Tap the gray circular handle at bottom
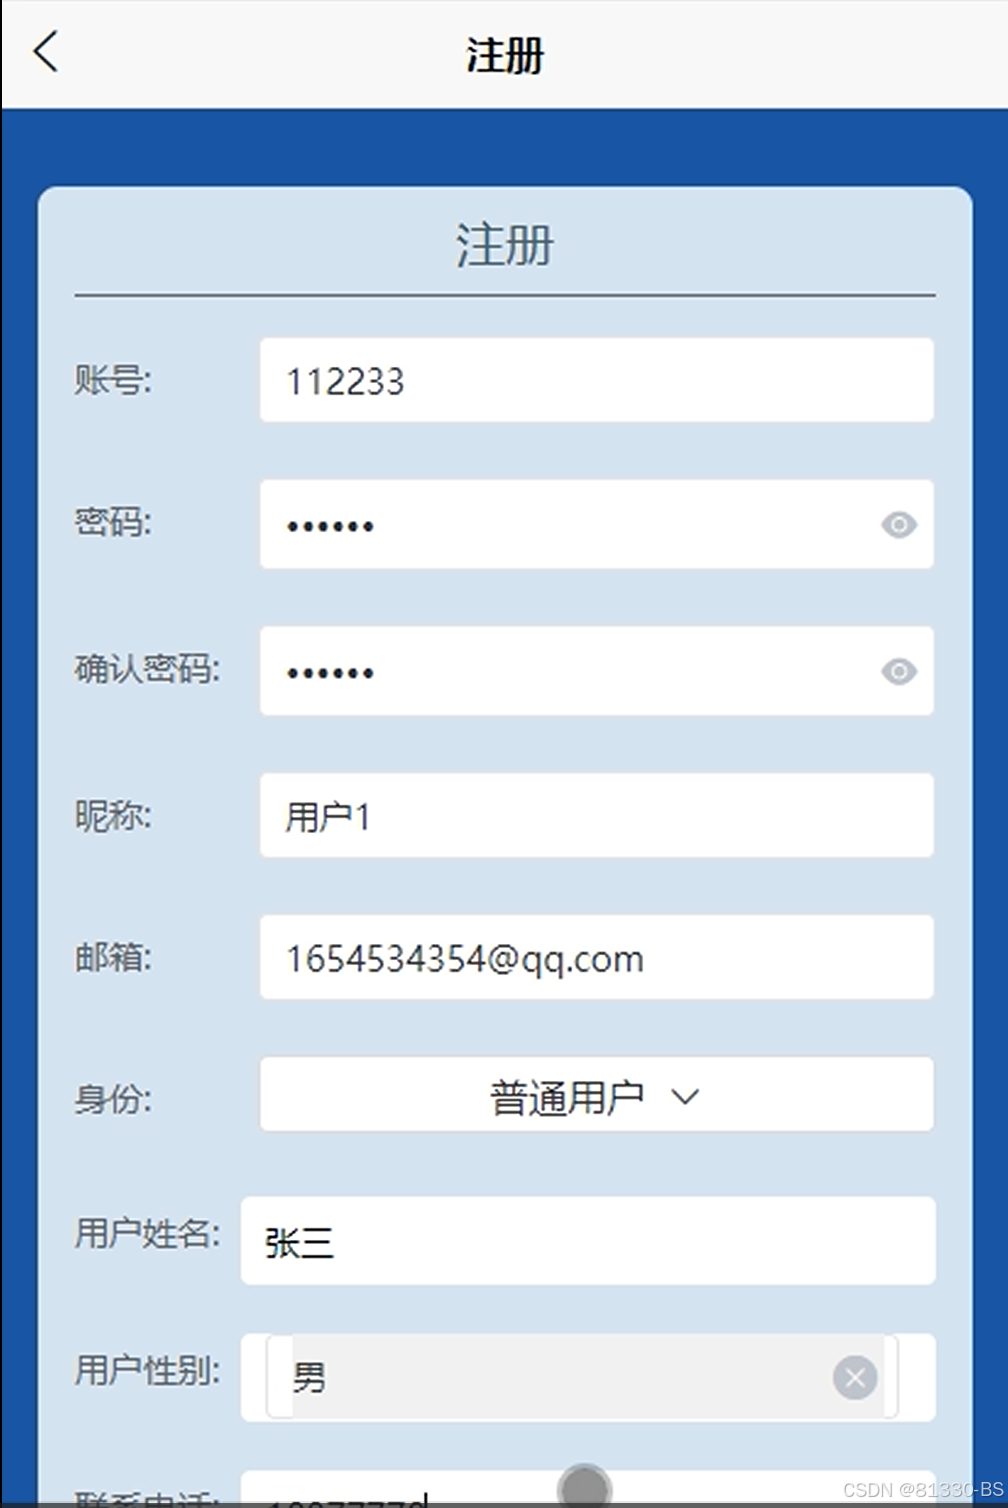 (585, 1486)
